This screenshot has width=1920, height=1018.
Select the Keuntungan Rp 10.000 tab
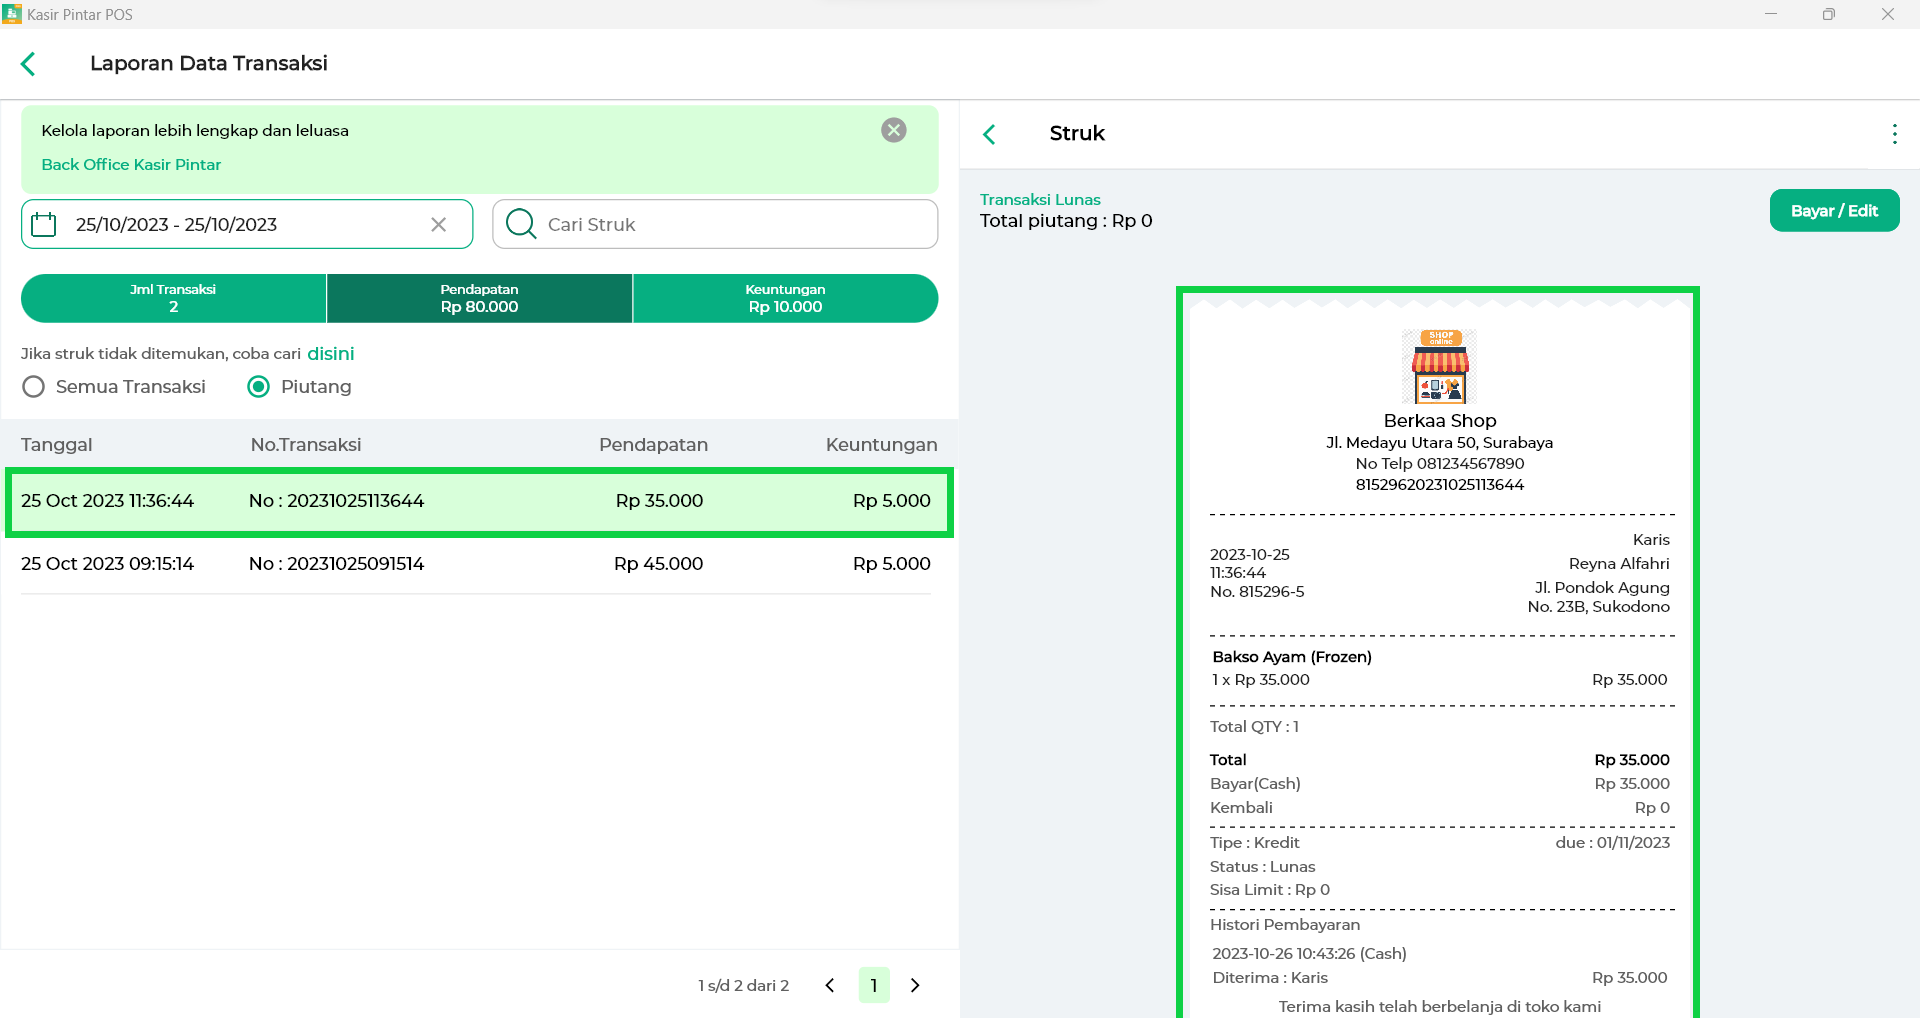click(785, 298)
